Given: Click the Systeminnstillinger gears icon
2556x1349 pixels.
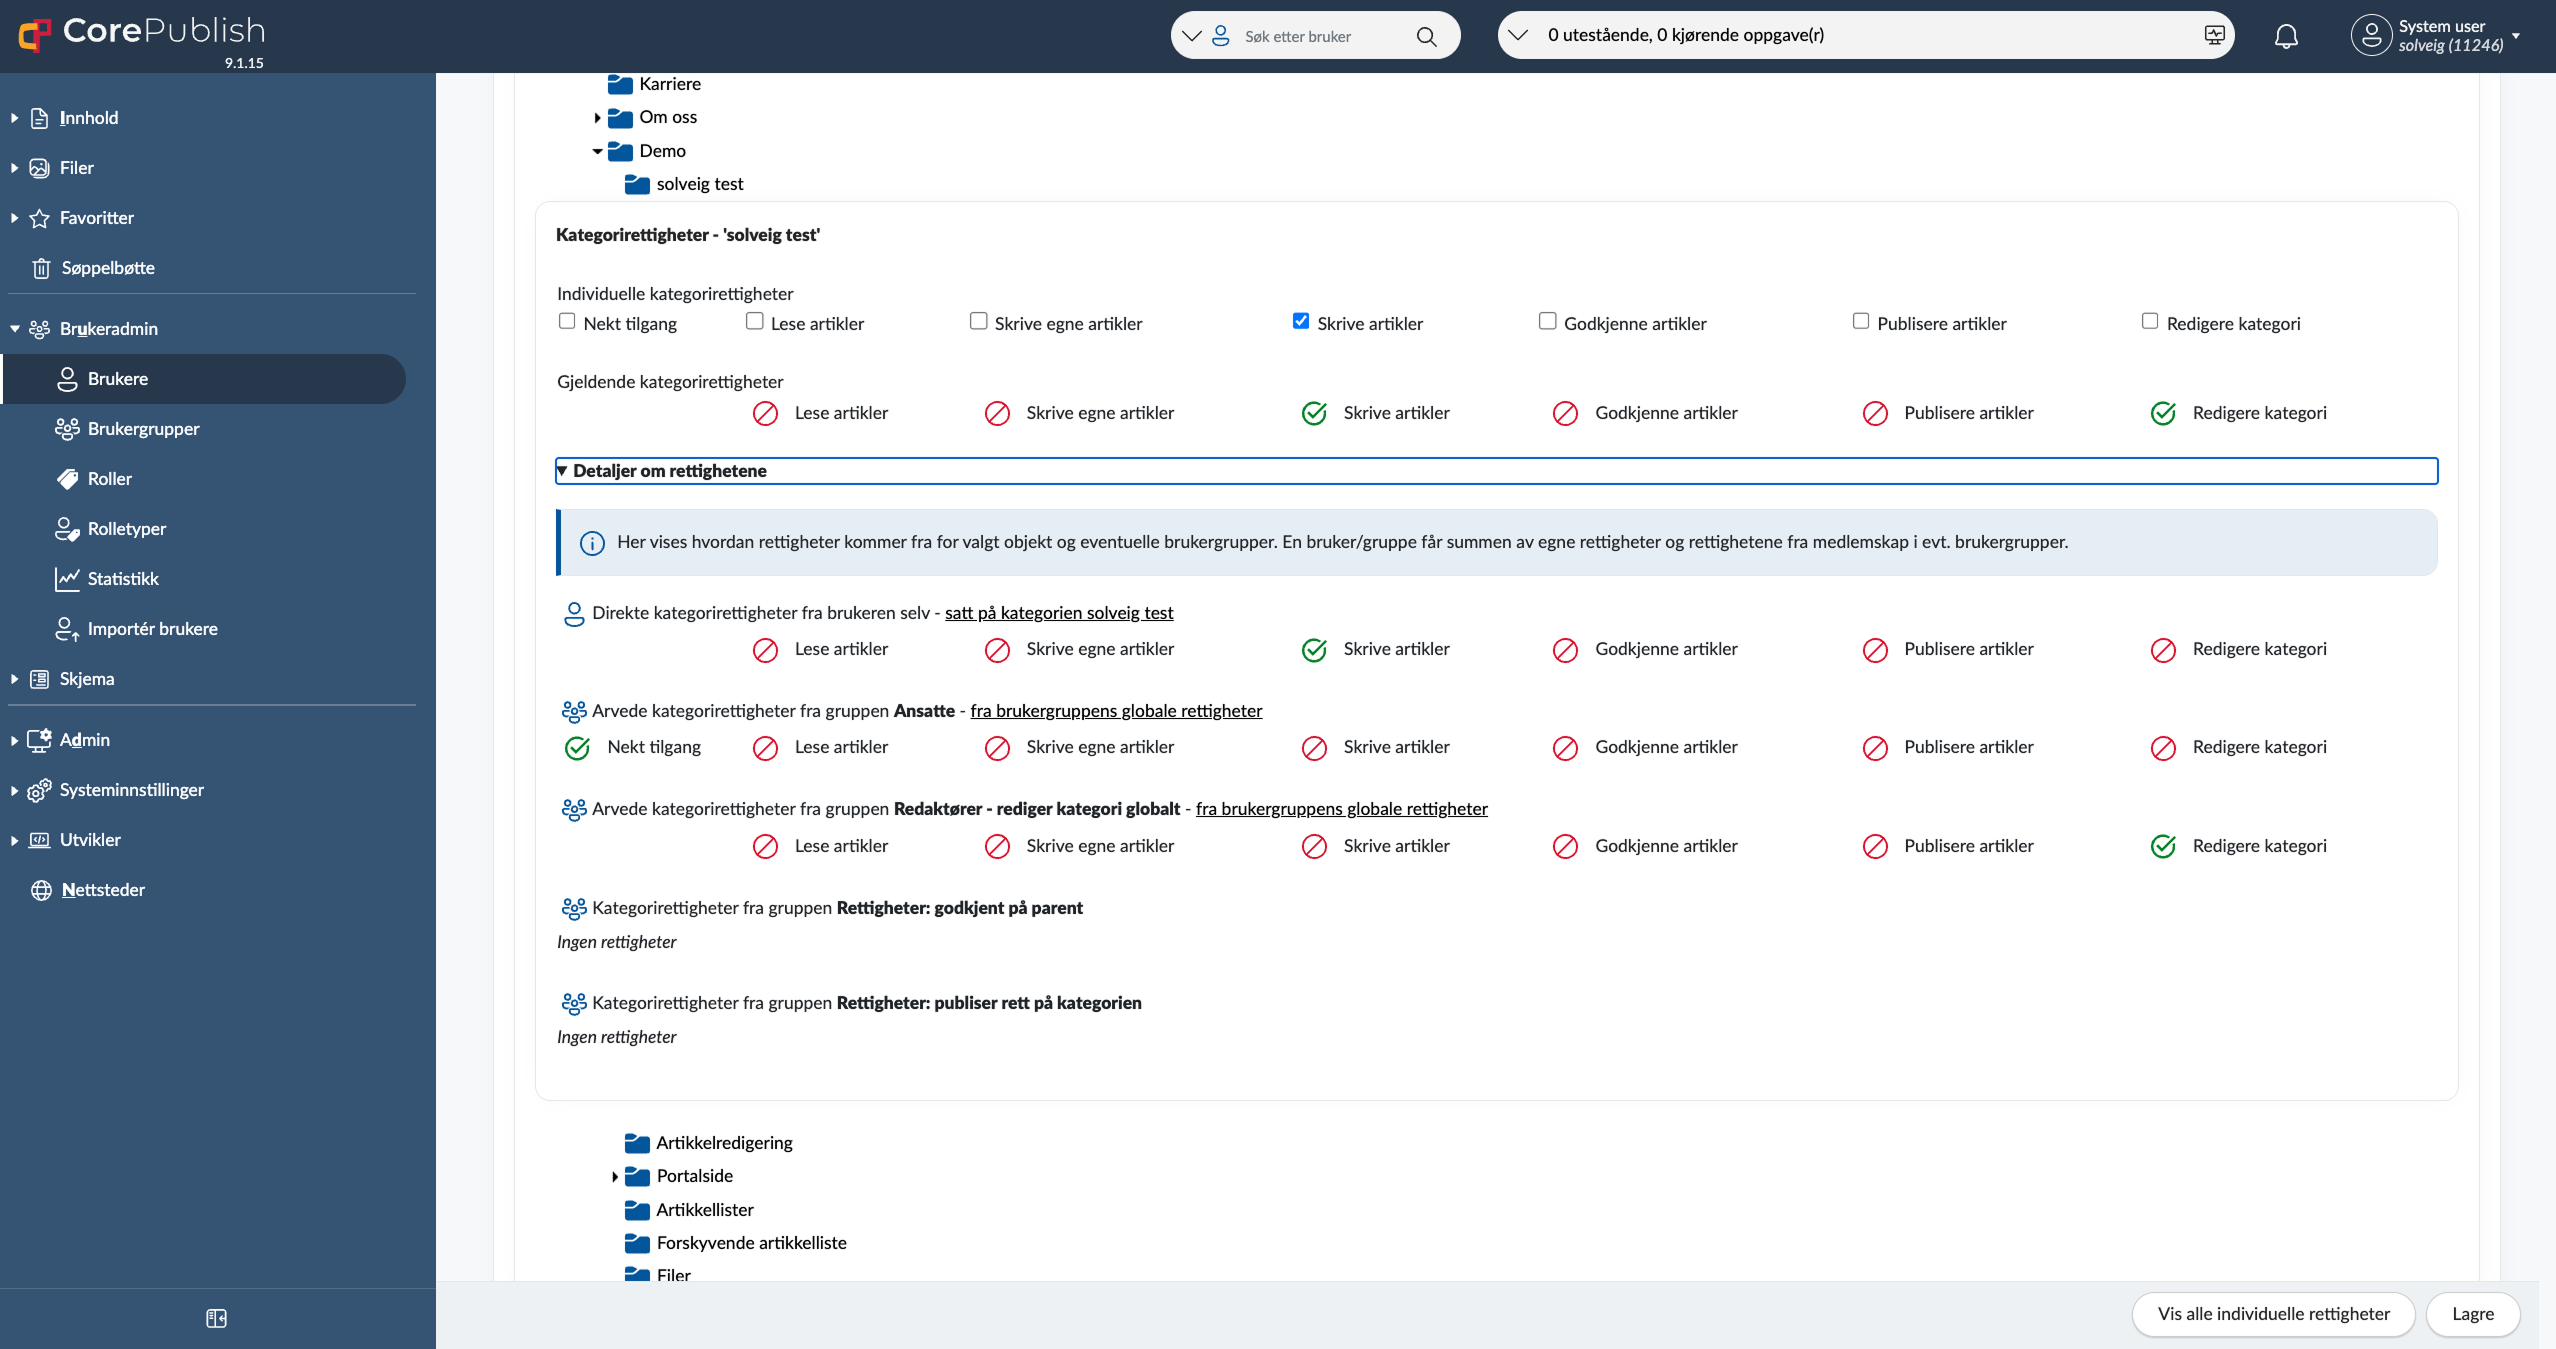Looking at the screenshot, I should coord(39,790).
